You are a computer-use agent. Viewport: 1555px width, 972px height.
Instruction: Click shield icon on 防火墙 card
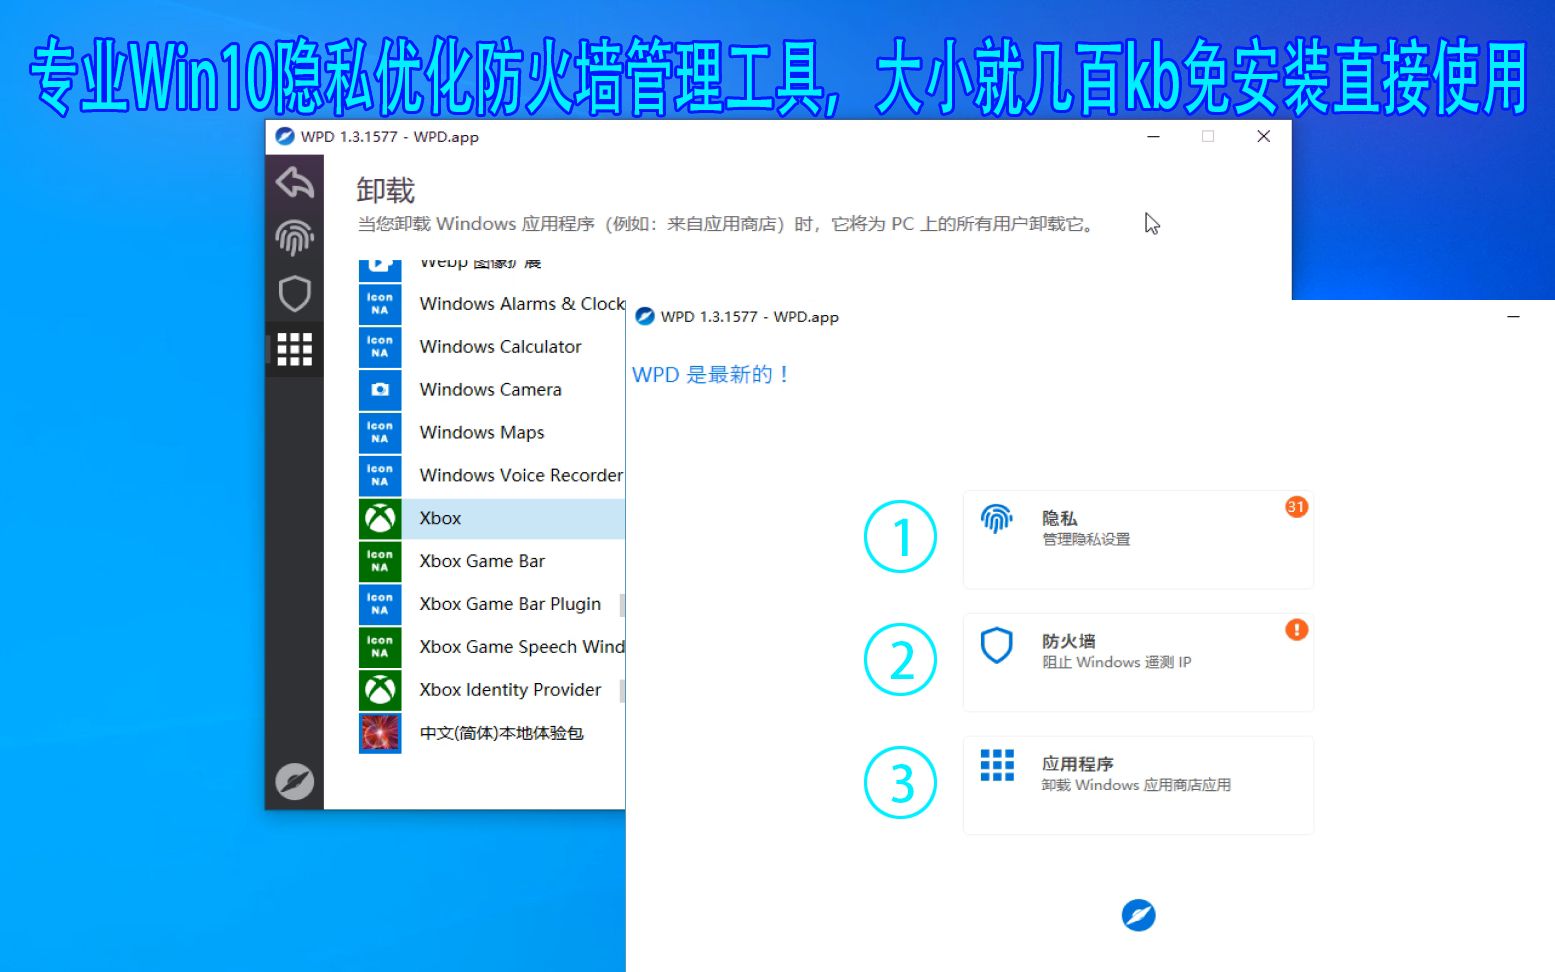[x=997, y=645]
